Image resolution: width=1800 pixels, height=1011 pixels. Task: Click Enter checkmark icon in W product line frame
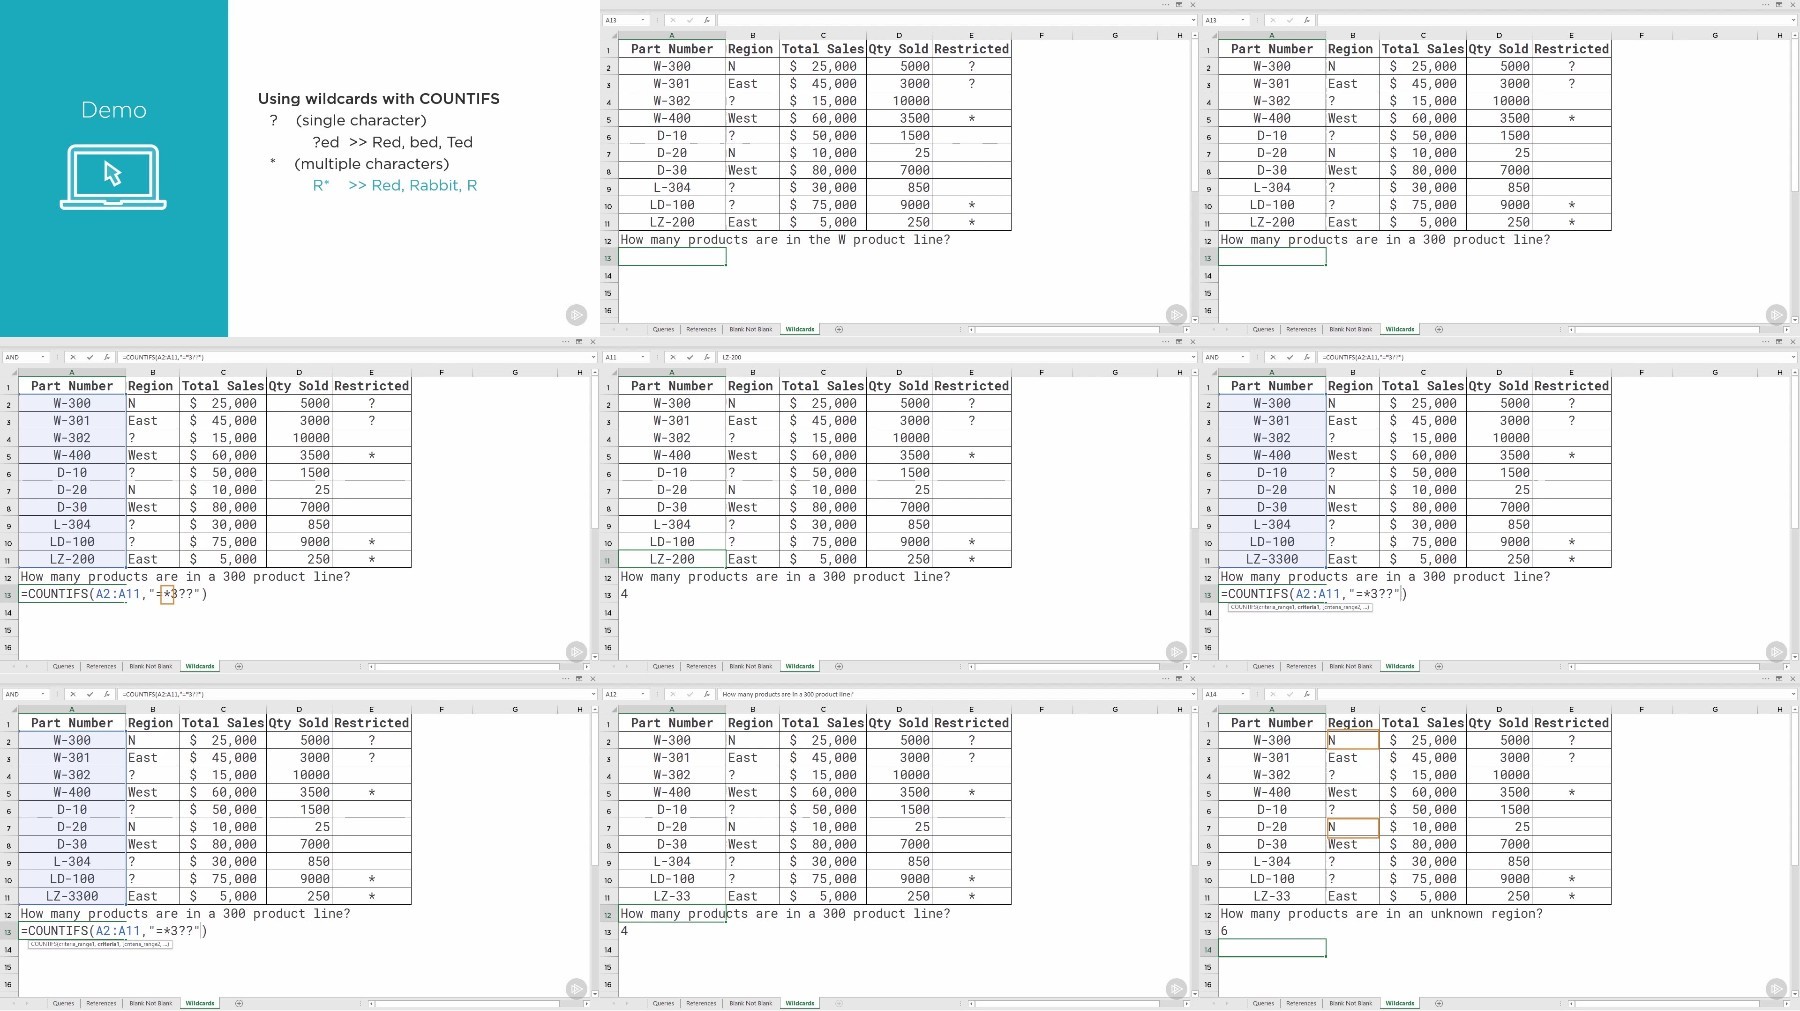pyautogui.click(x=690, y=20)
